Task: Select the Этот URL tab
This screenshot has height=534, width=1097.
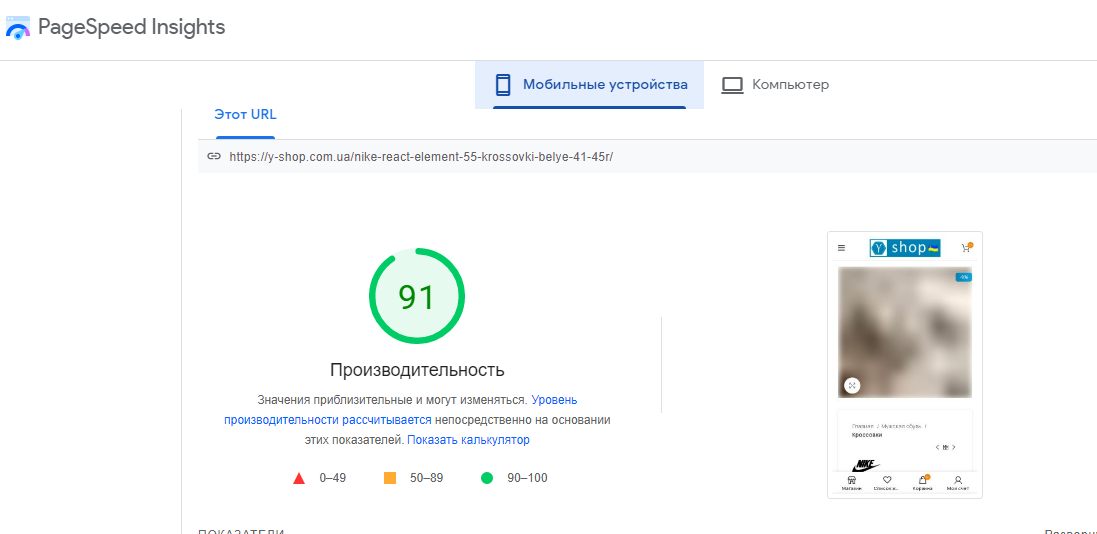Action: click(245, 115)
